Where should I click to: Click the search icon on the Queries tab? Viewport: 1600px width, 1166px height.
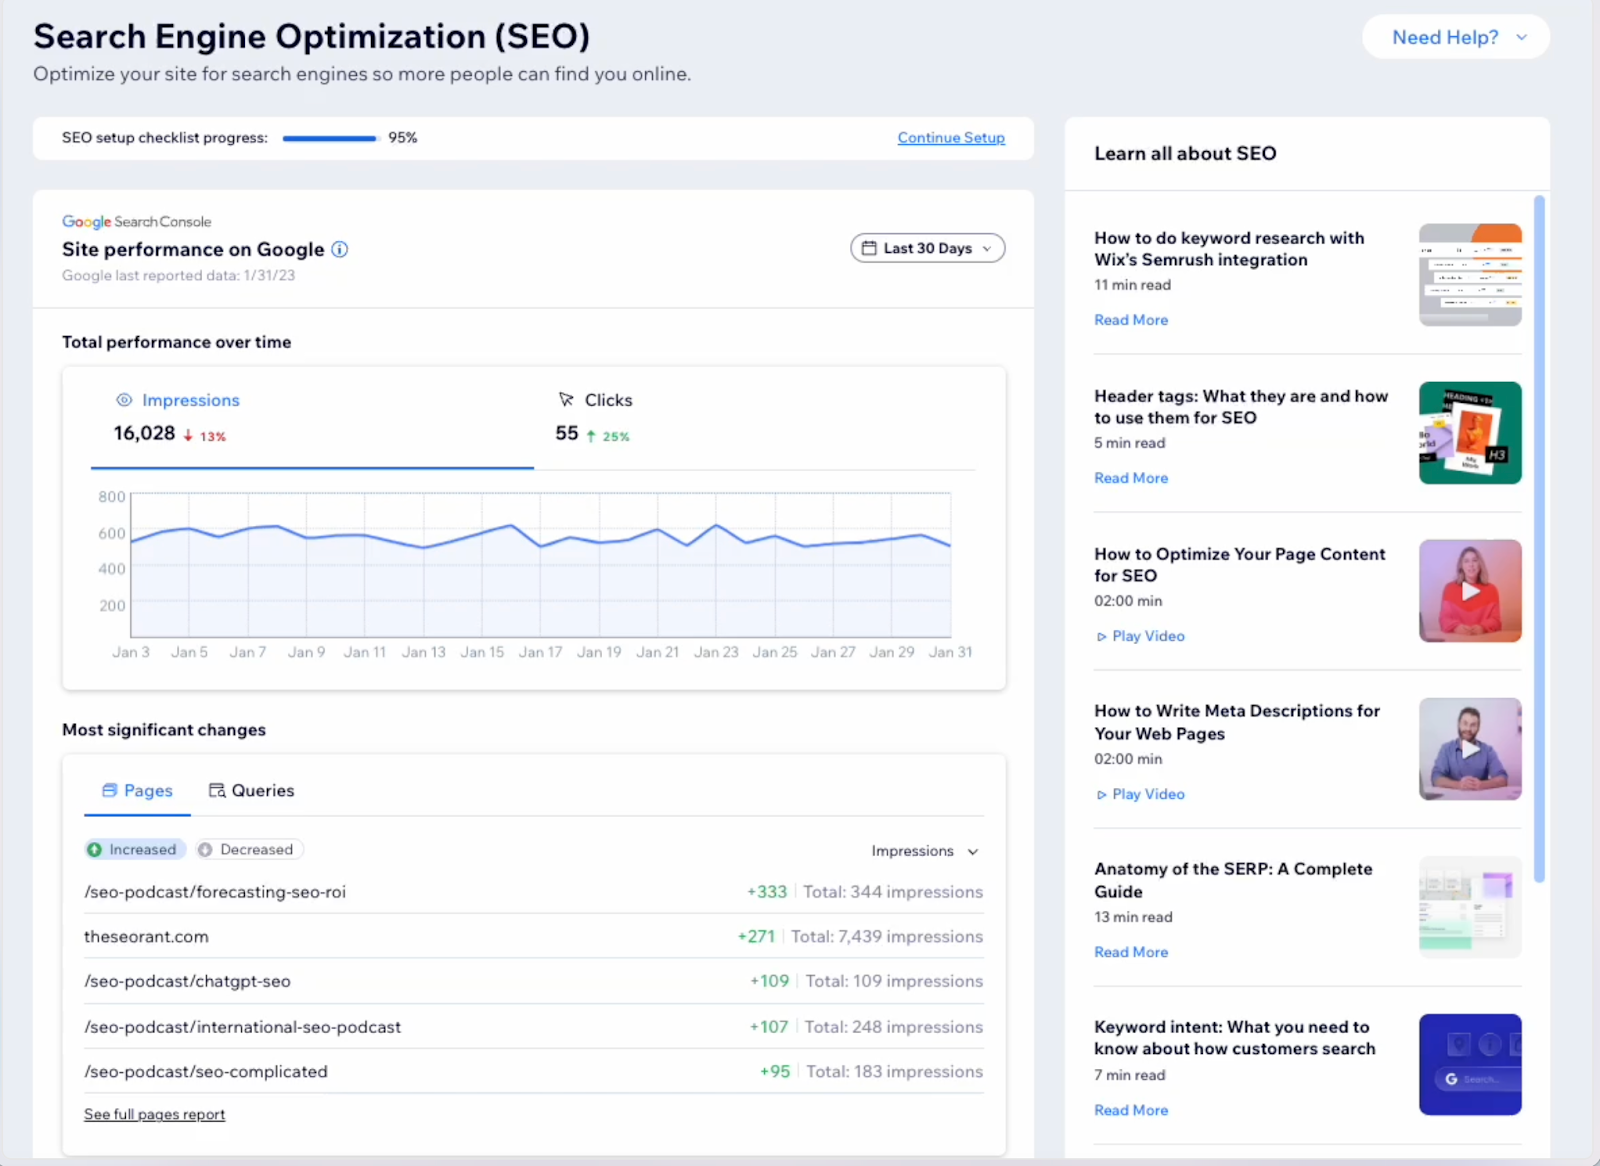(216, 790)
